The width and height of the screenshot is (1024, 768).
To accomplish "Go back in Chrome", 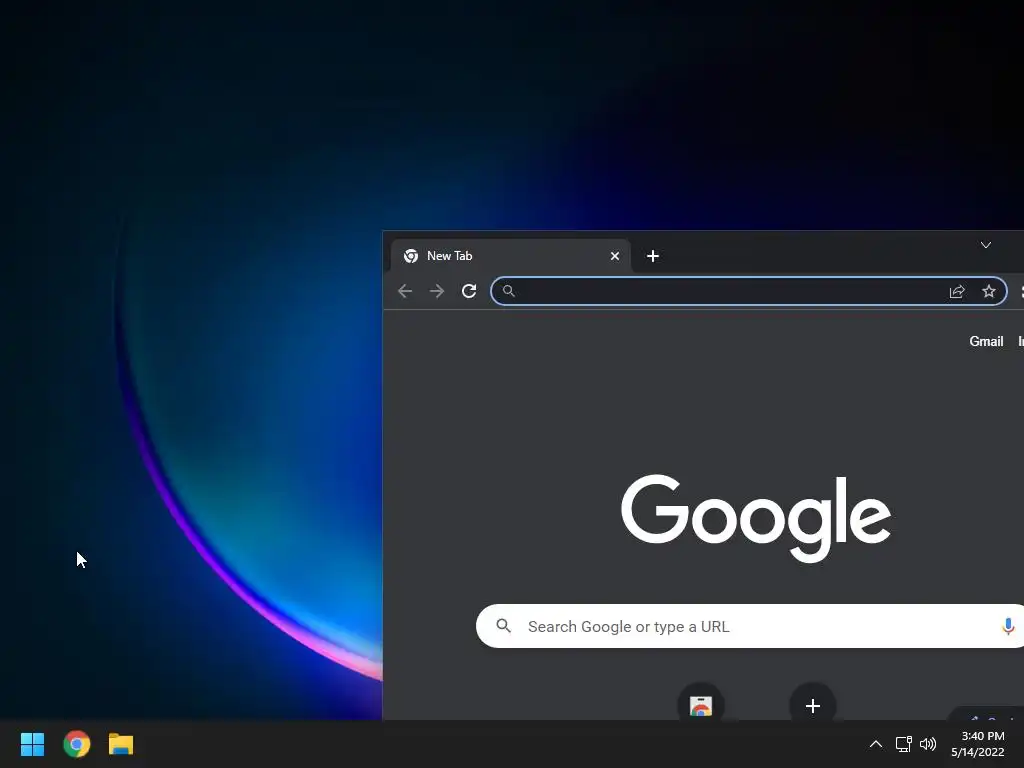I will [x=405, y=291].
